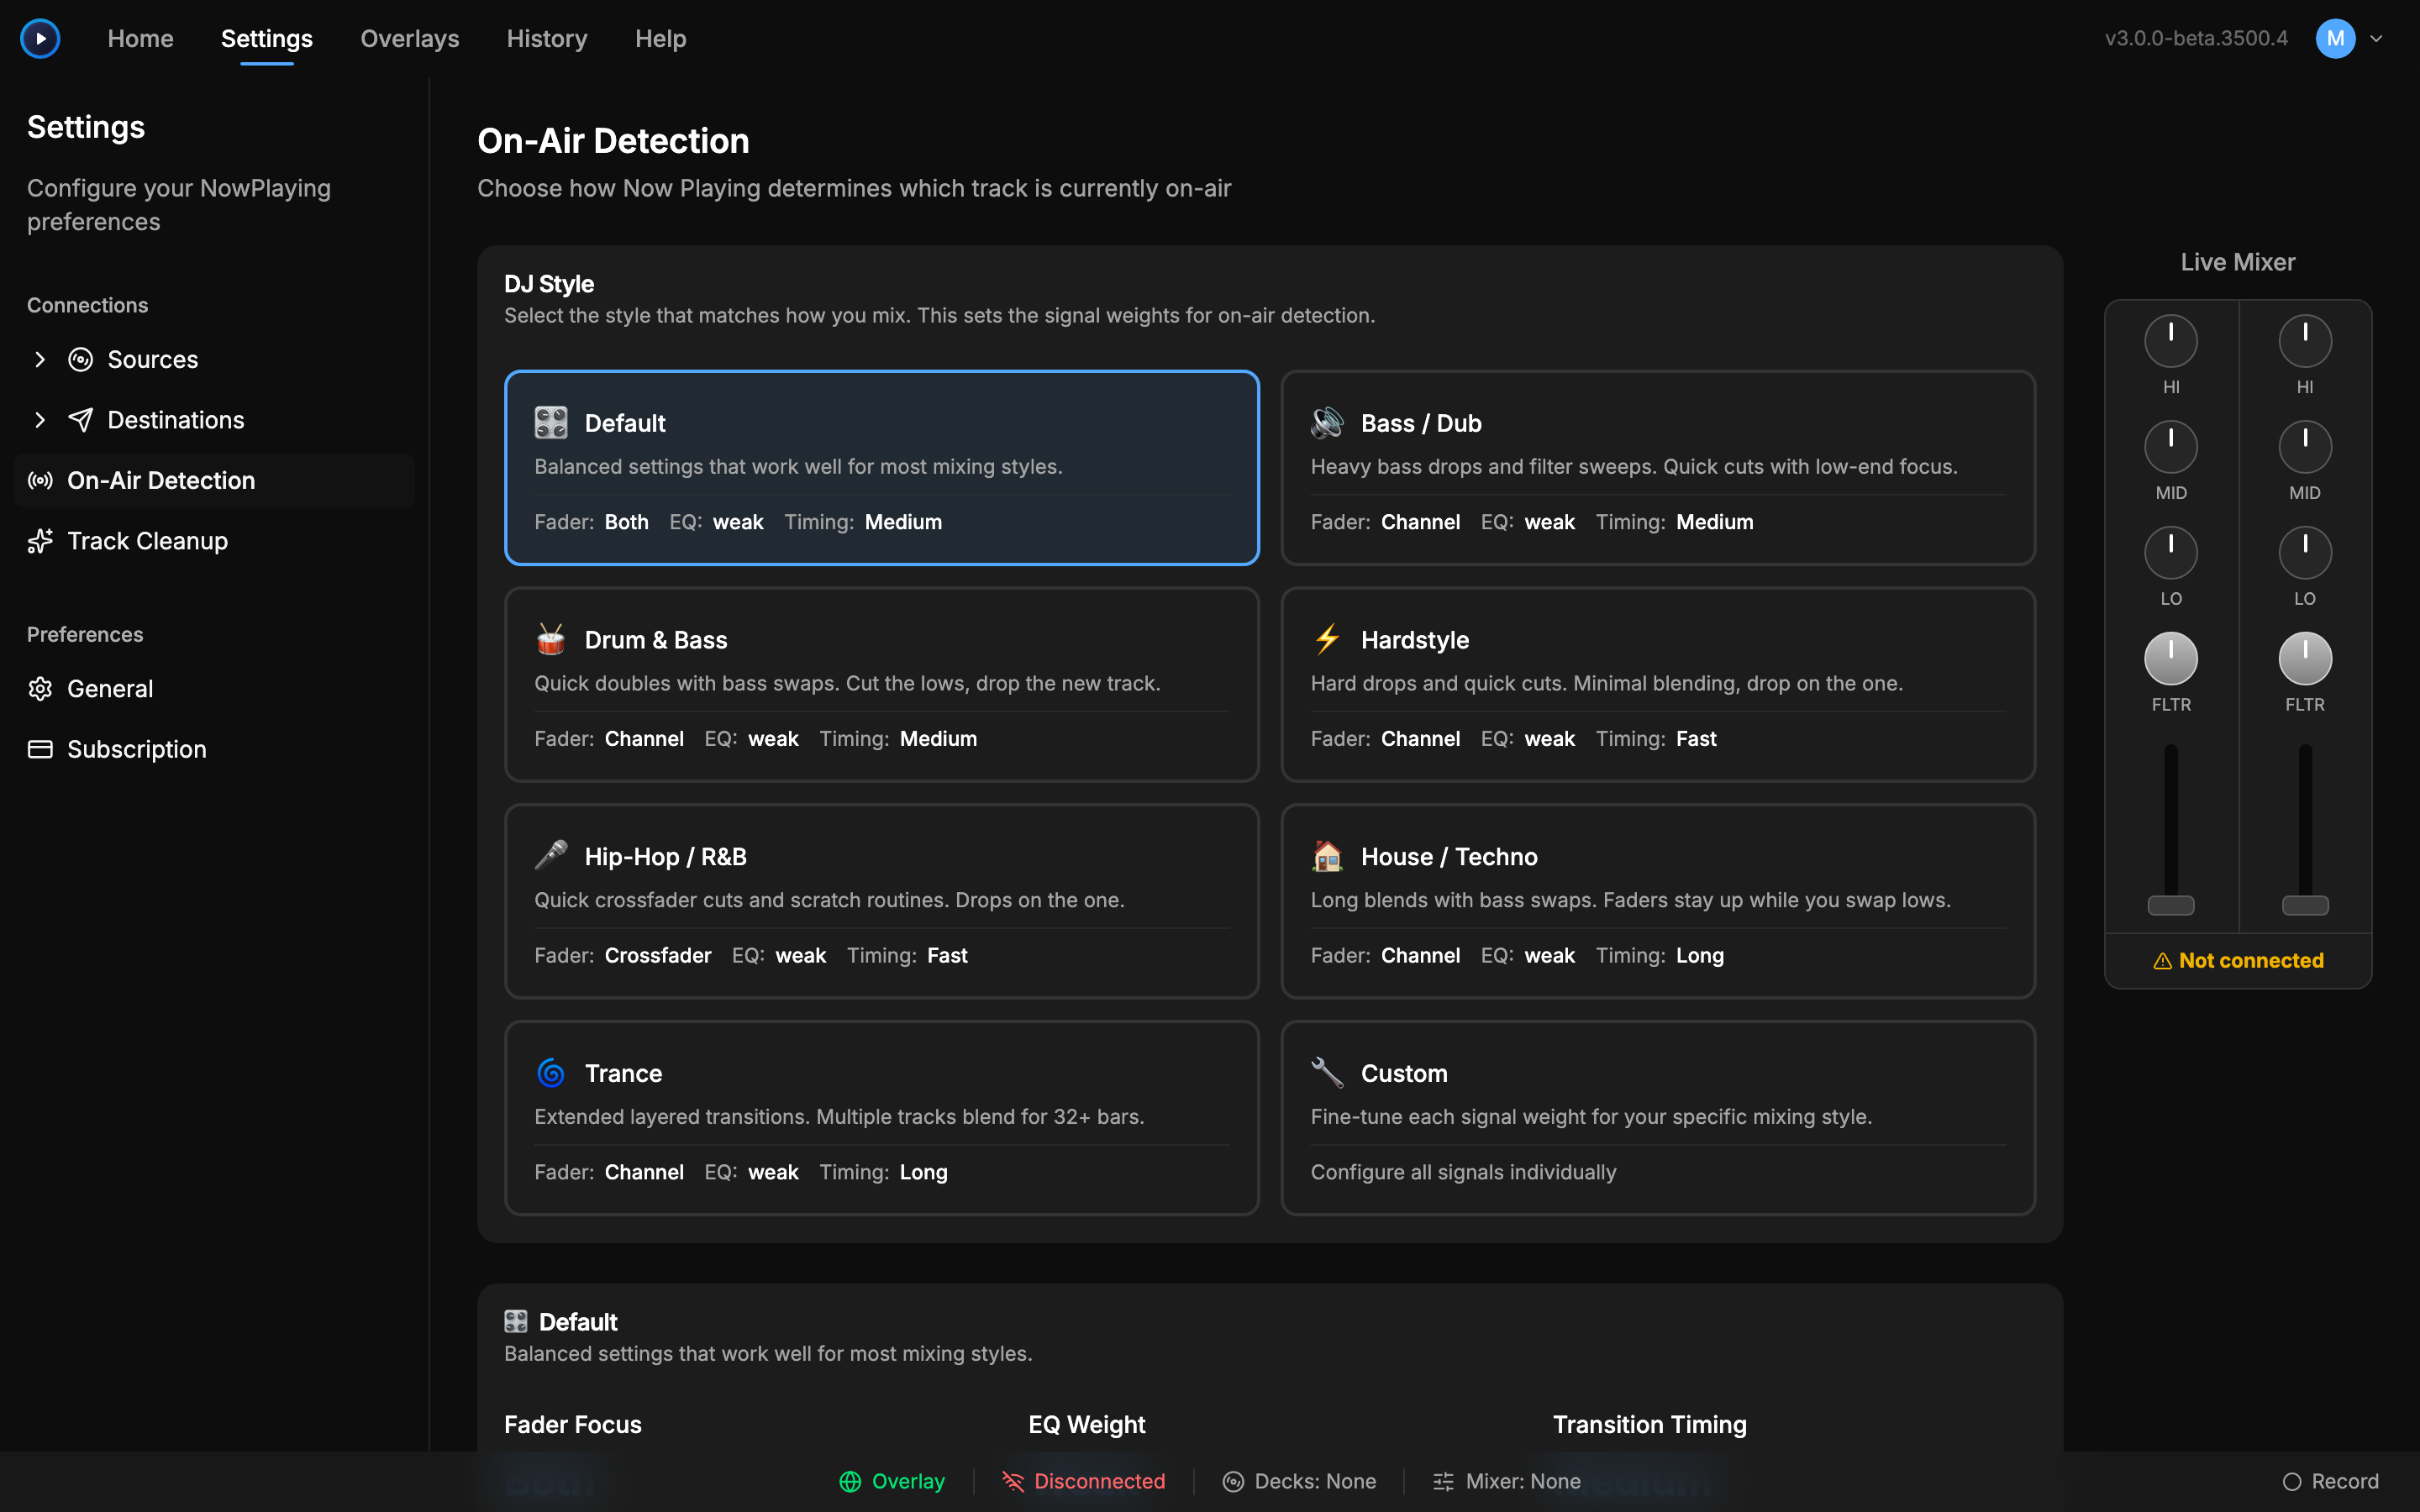Switch to the History tab
2420x1512 pixels.
547,39
